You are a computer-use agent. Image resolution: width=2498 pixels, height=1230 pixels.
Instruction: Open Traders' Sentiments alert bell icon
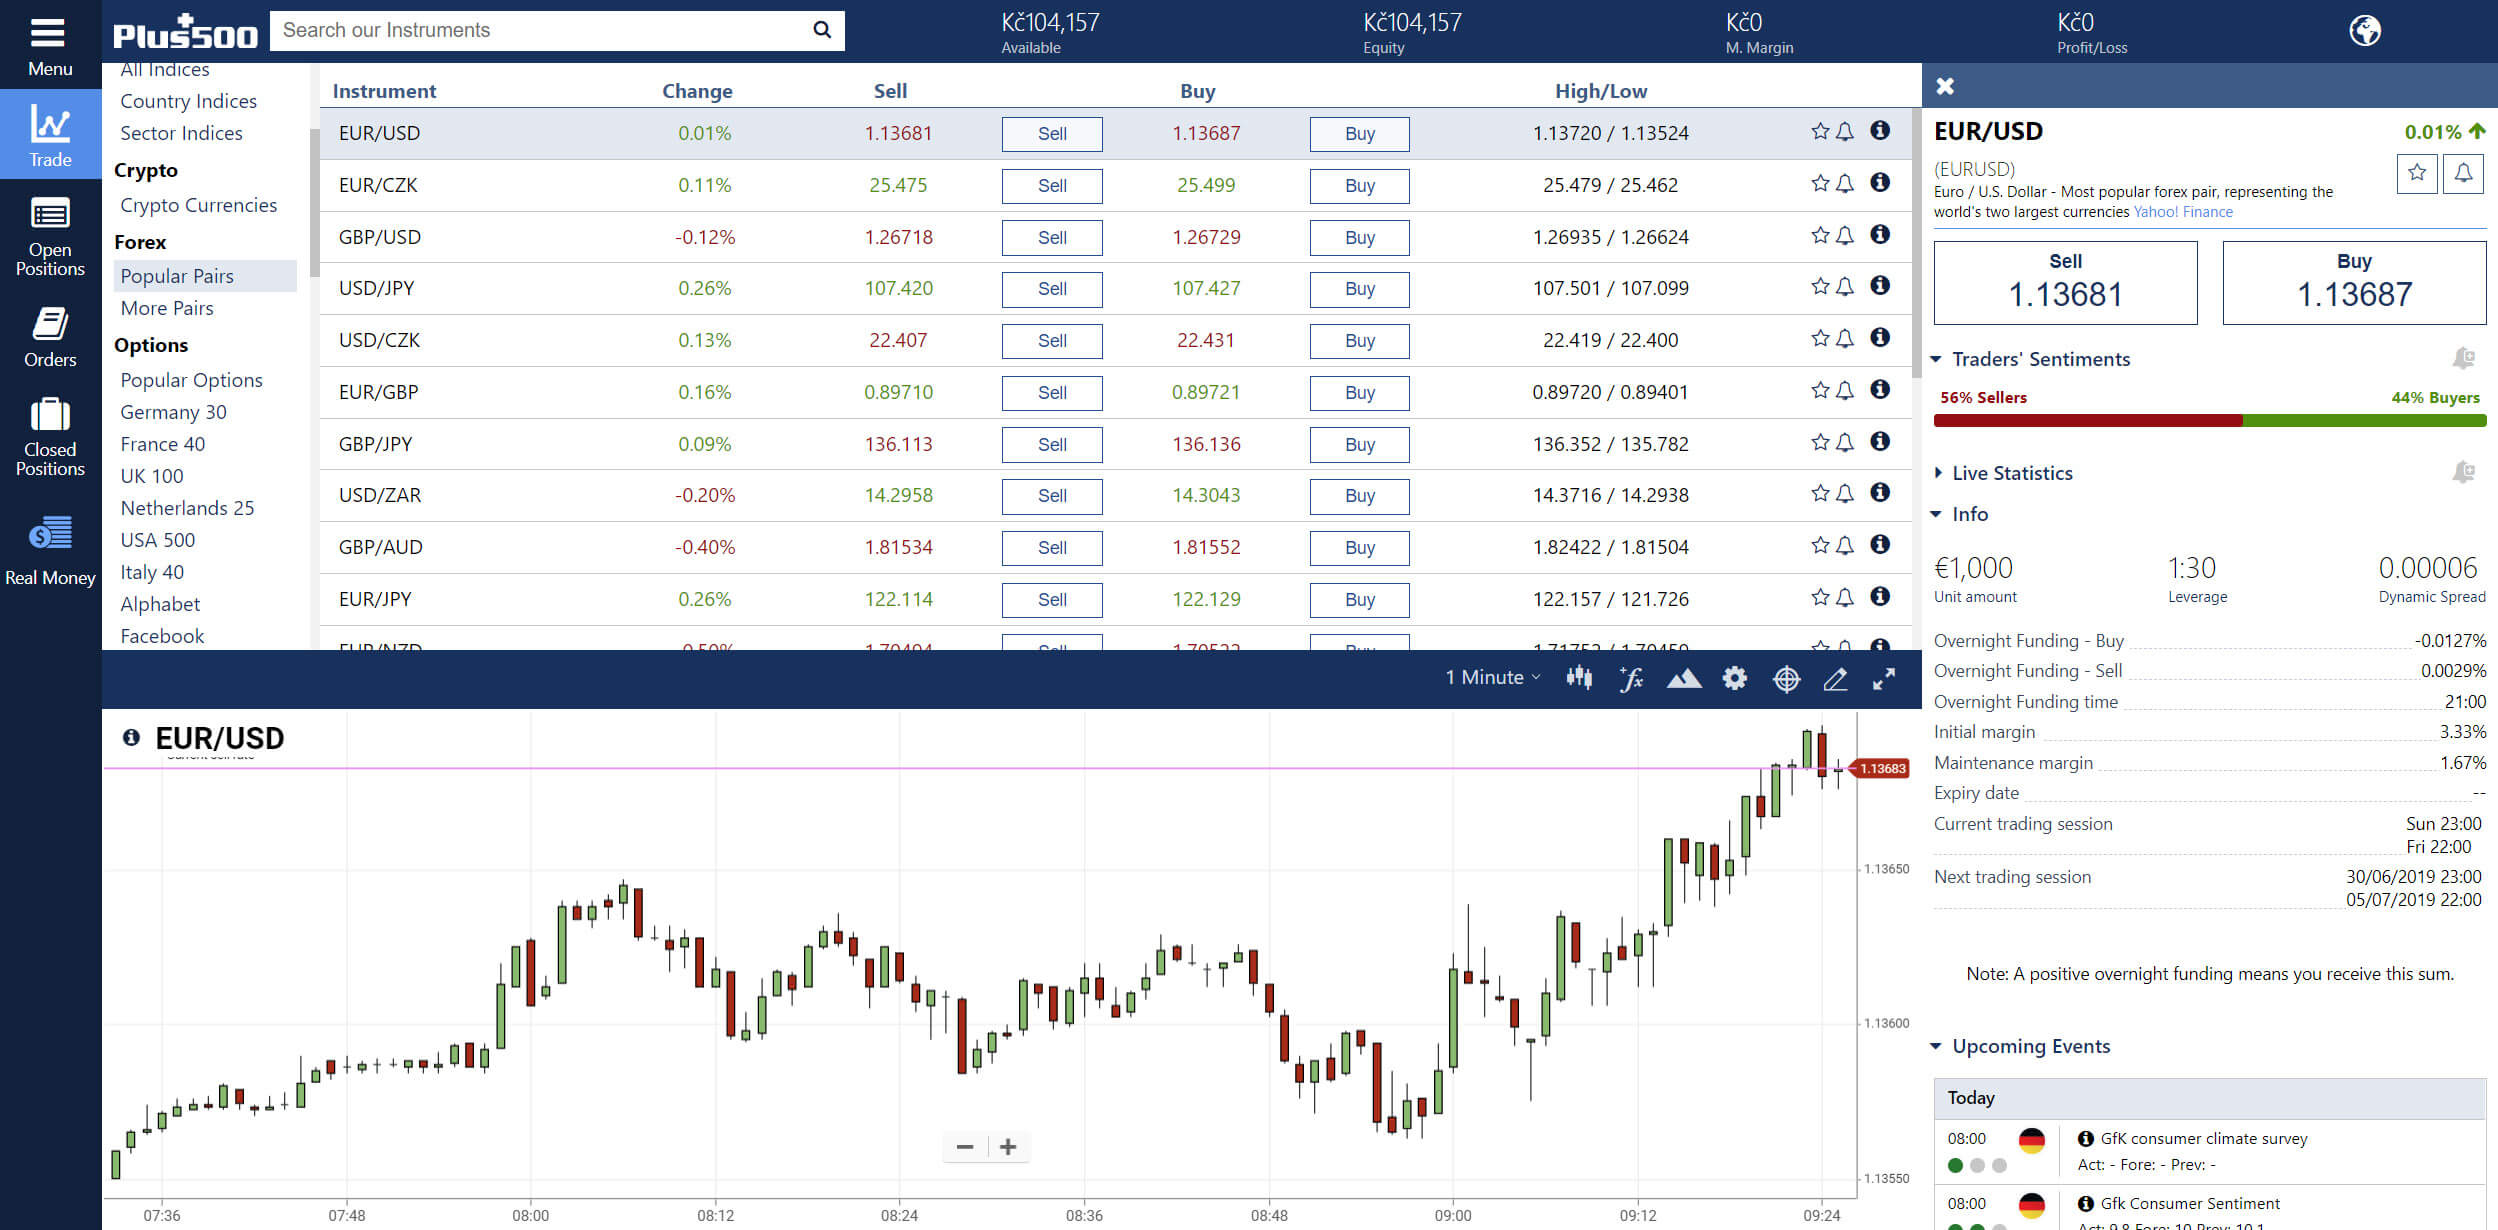pos(2463,358)
